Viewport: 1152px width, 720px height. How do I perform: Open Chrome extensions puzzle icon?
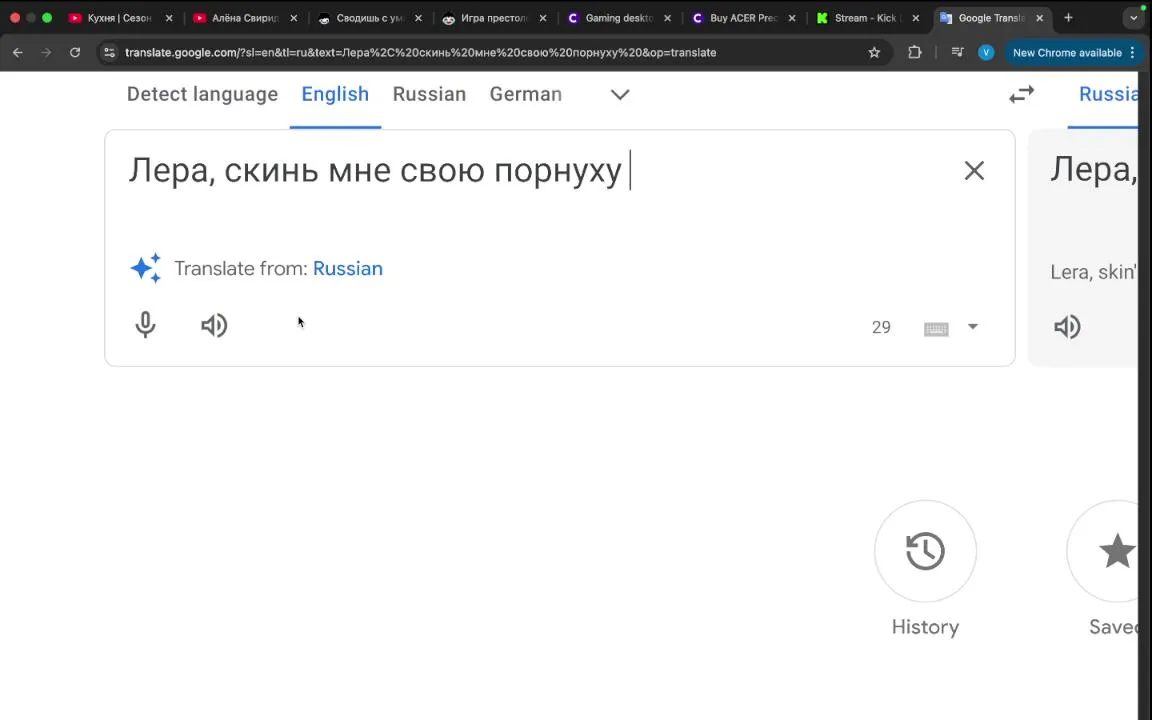pos(914,52)
